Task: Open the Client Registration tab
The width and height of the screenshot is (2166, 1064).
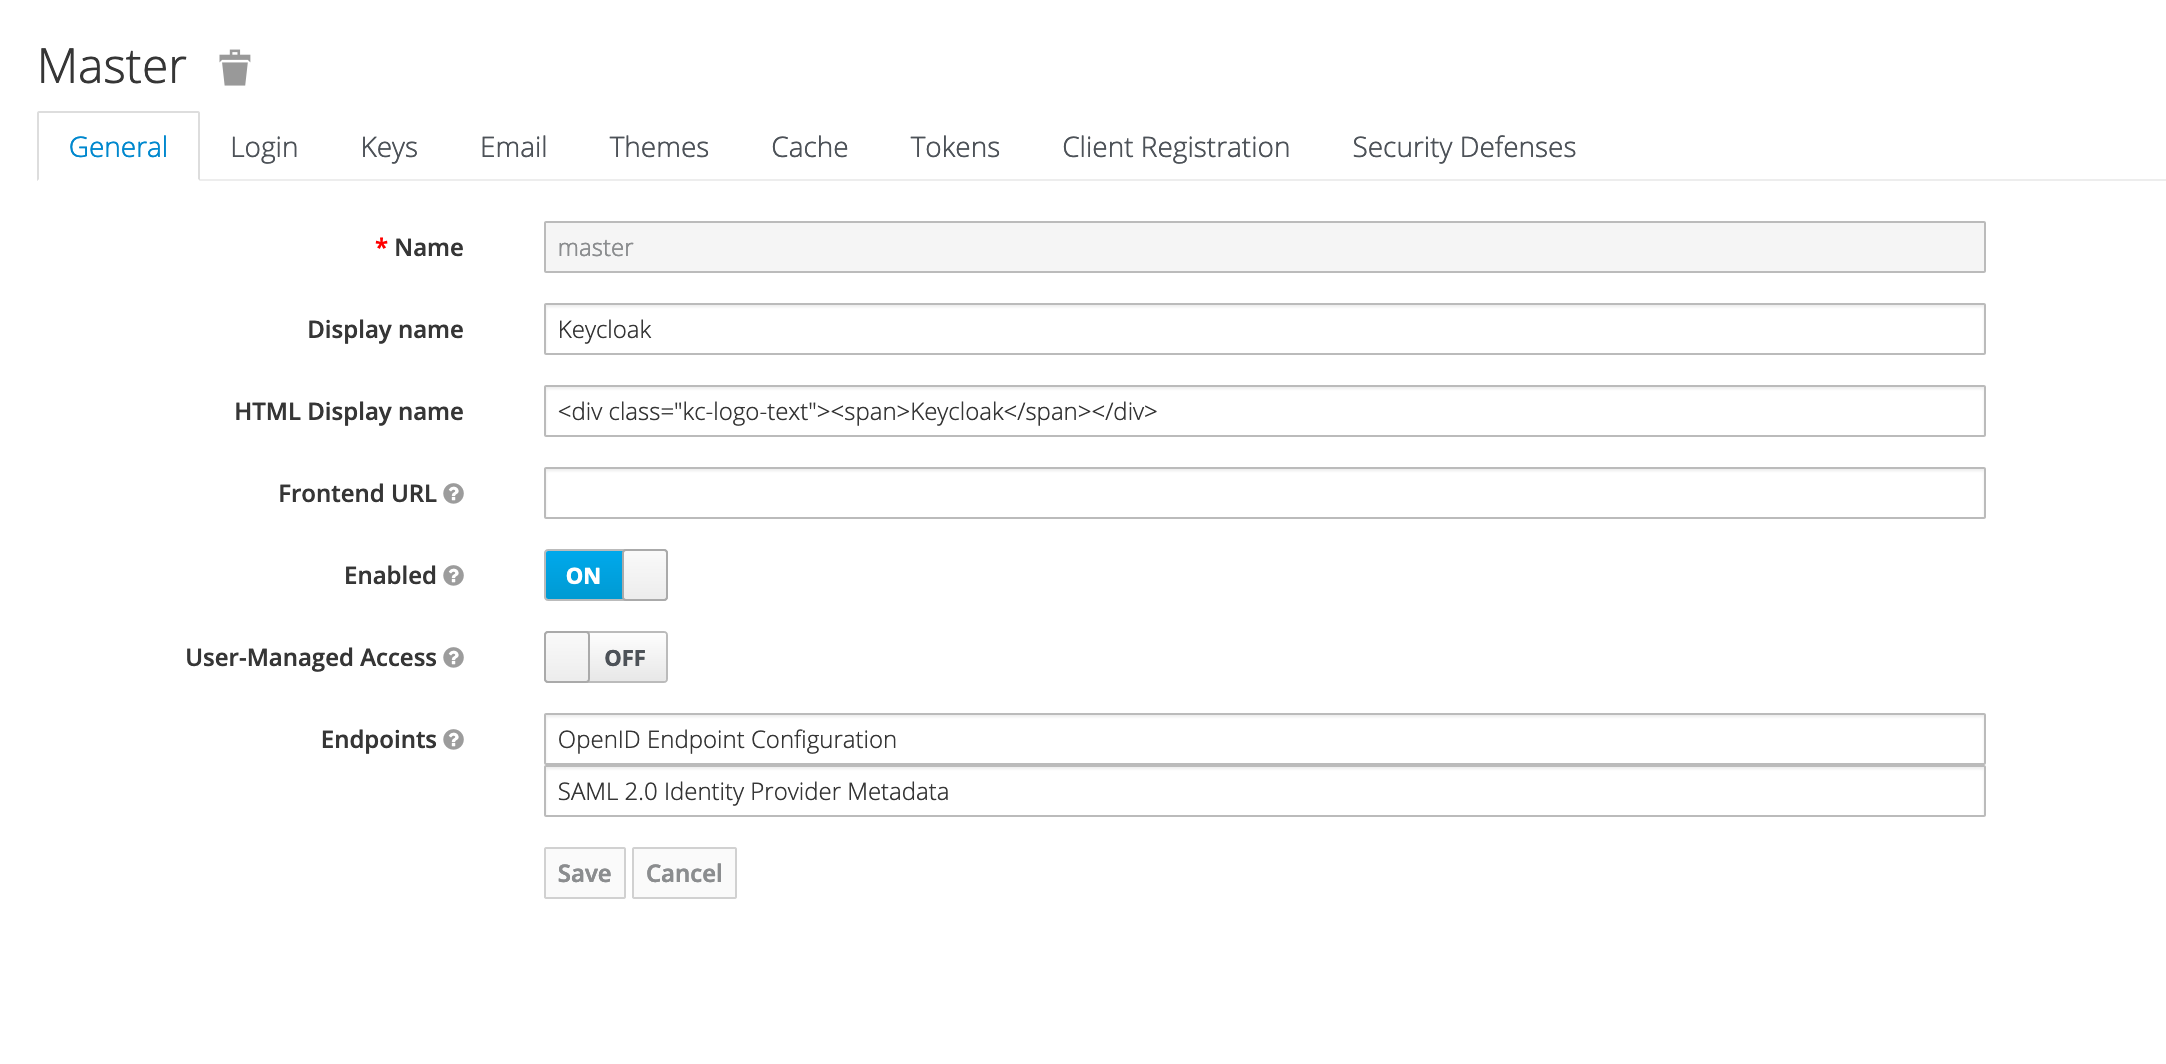Action: [x=1175, y=148]
